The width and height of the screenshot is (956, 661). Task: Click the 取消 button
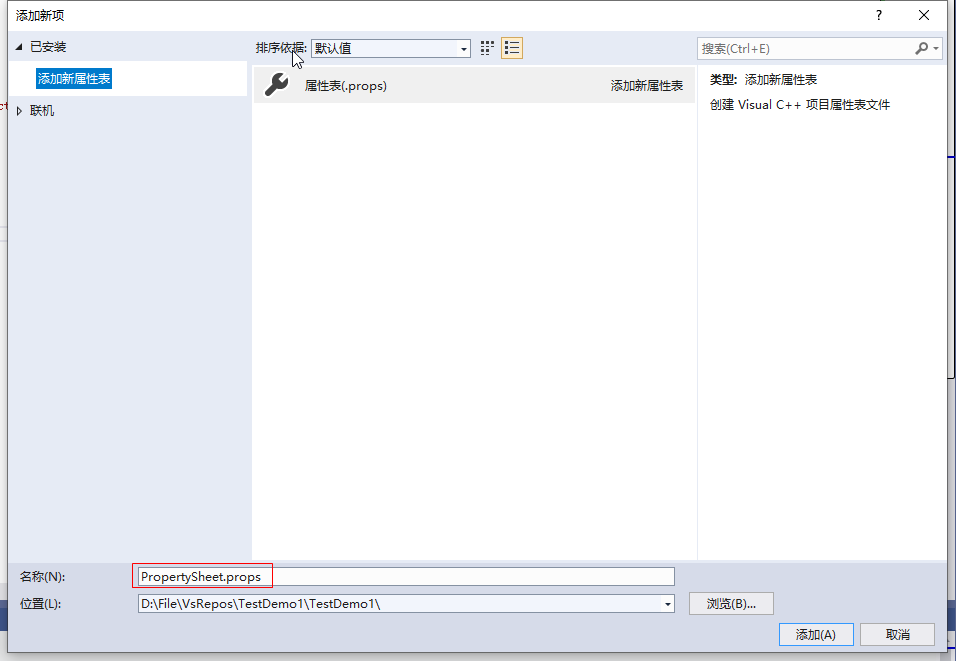point(897,634)
